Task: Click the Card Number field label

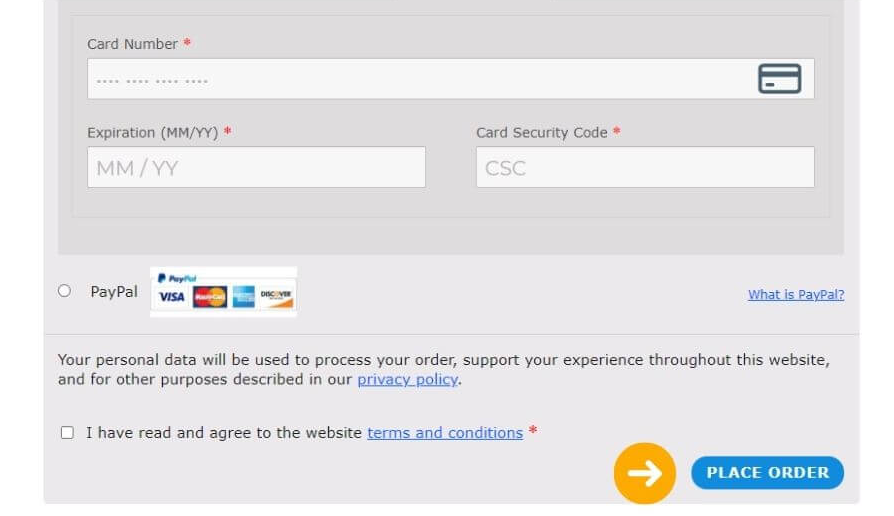Action: (132, 44)
